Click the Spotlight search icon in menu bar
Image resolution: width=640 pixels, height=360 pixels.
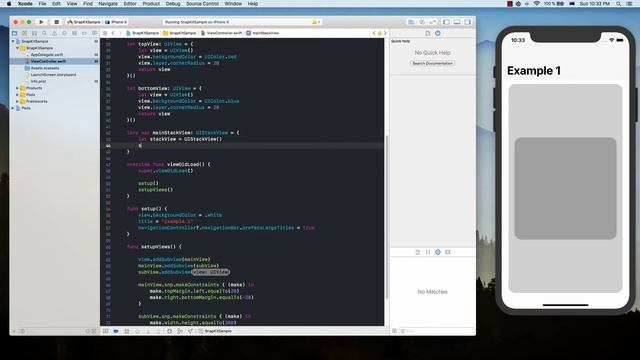619,4
